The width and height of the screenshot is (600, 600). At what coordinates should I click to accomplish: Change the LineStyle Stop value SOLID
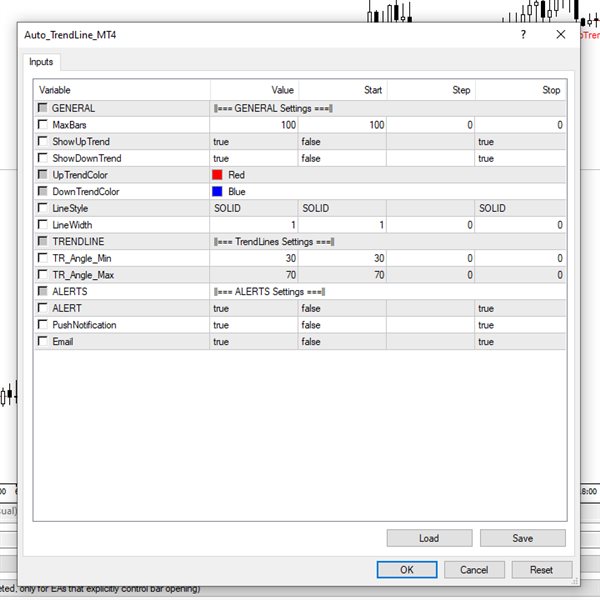tap(520, 208)
